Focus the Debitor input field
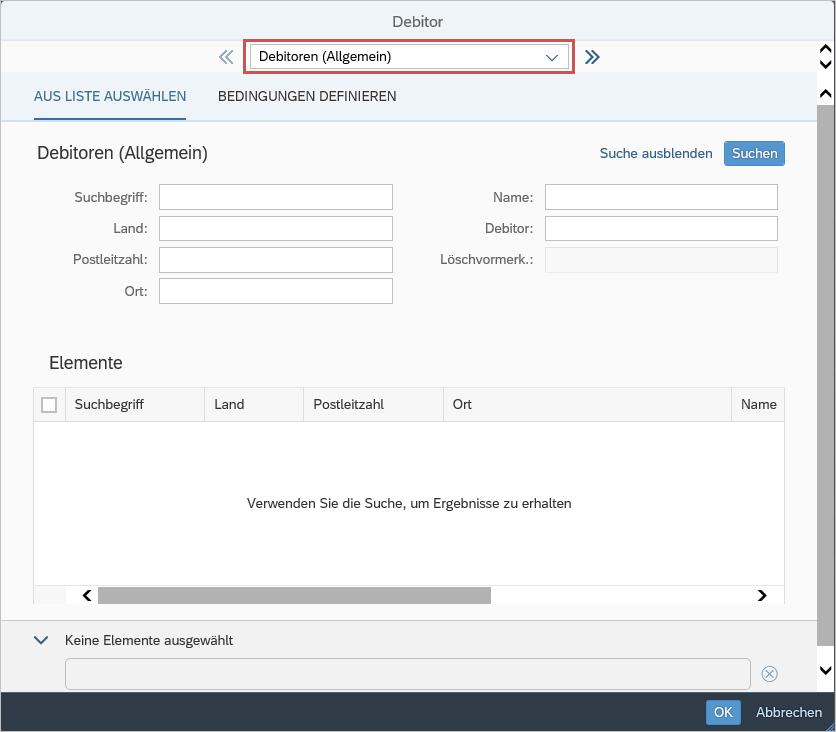 click(x=661, y=228)
